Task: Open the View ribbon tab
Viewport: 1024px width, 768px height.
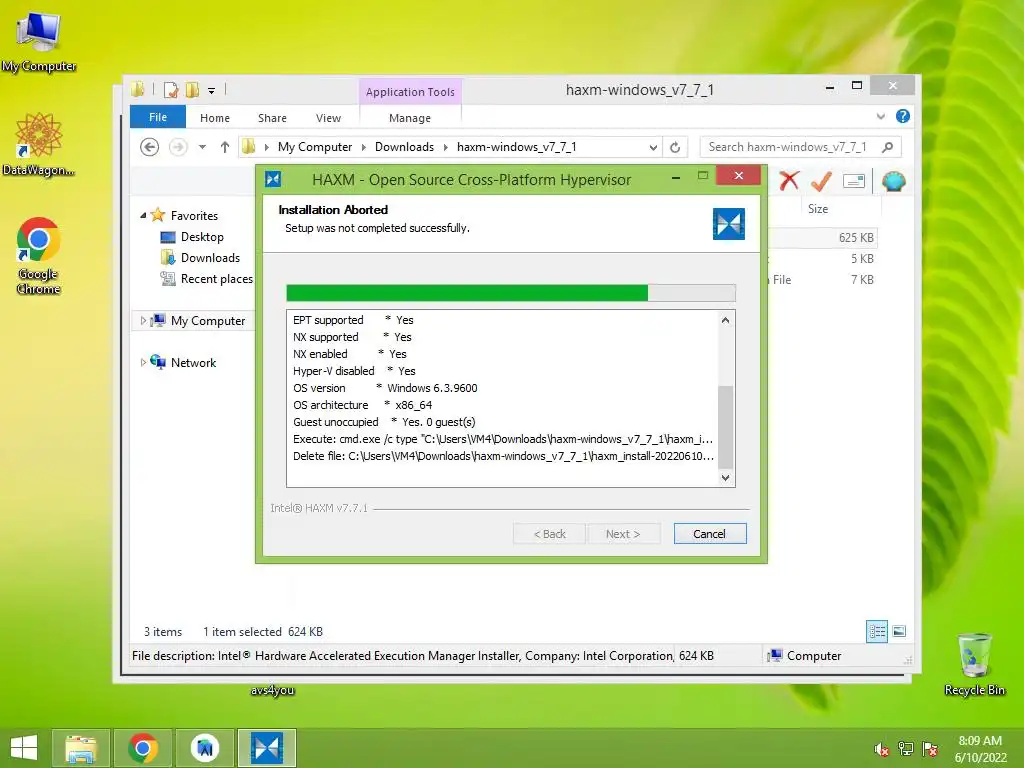Action: [328, 118]
